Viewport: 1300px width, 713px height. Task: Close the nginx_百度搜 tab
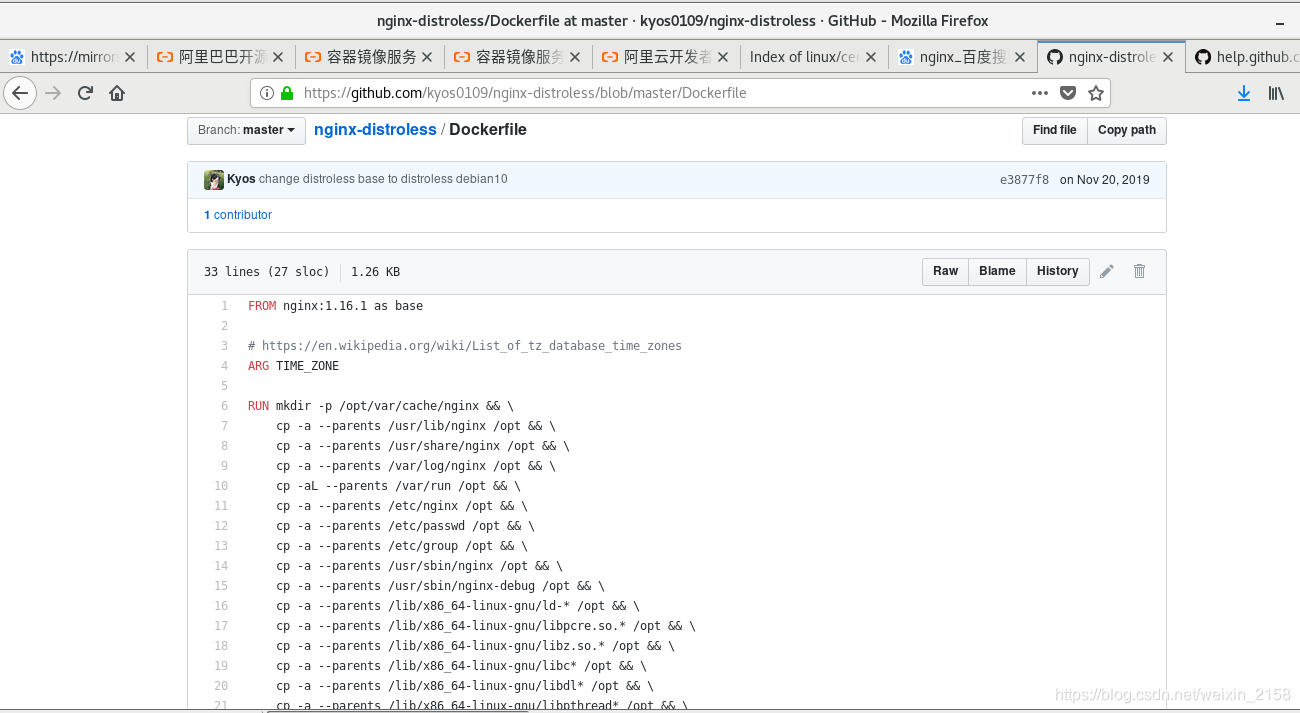click(x=1020, y=57)
